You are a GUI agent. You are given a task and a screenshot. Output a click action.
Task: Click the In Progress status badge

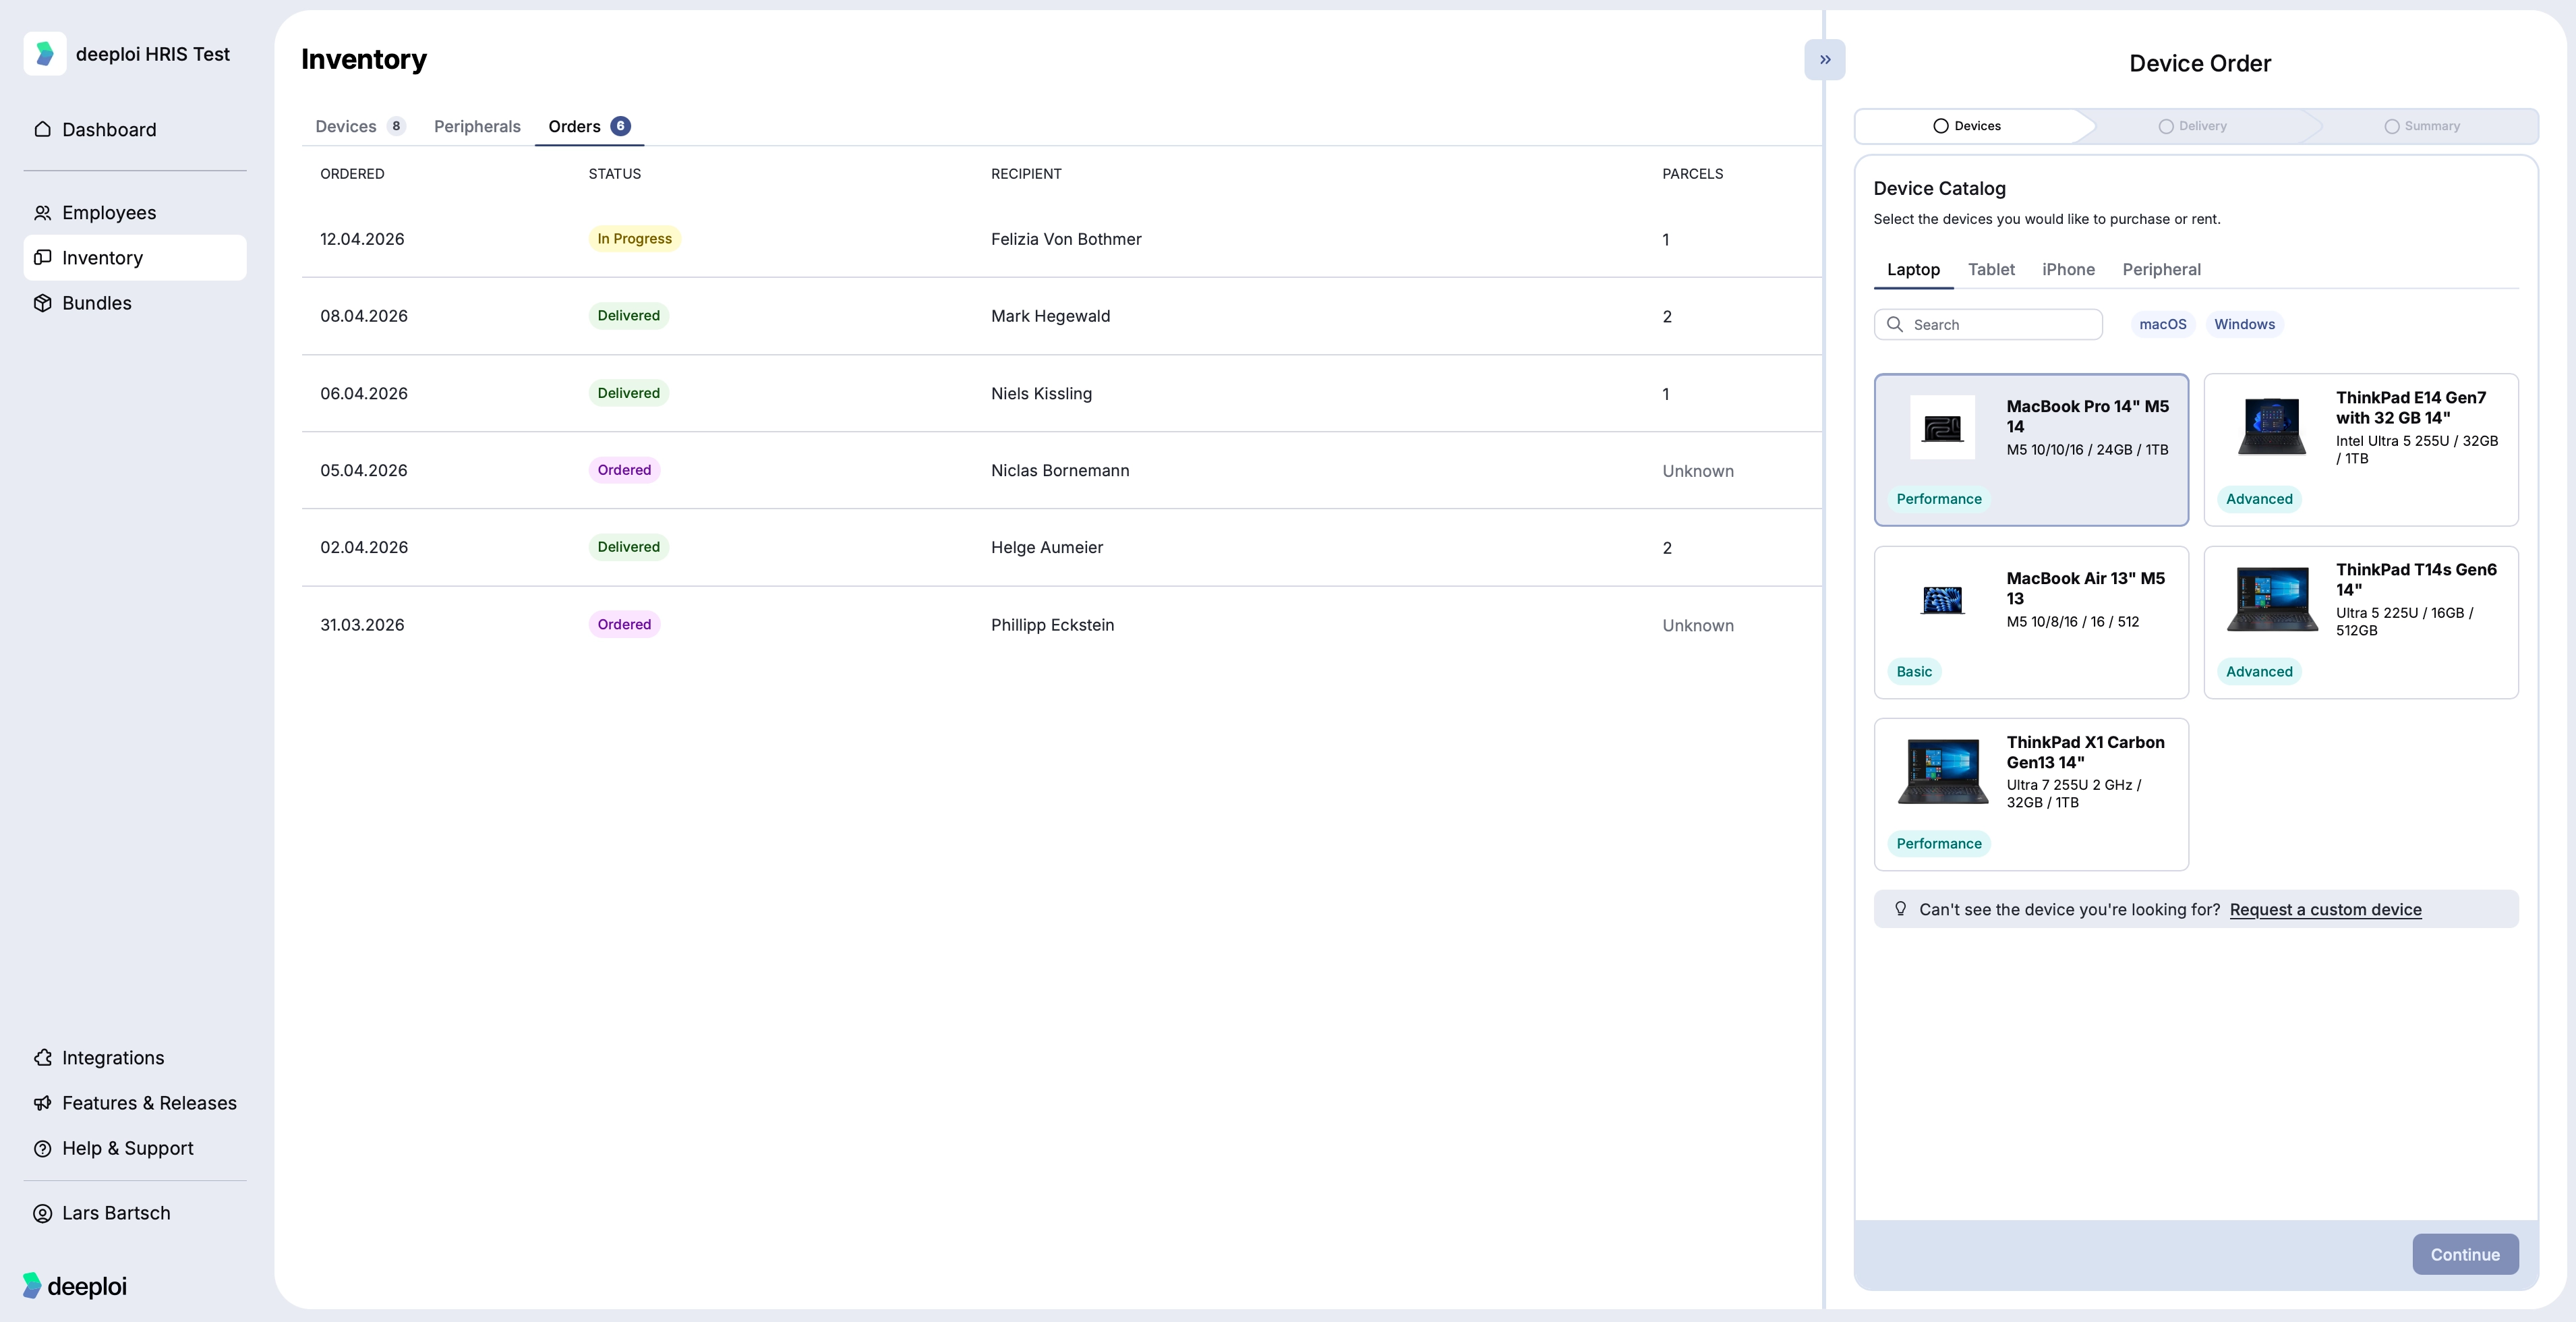(x=634, y=239)
